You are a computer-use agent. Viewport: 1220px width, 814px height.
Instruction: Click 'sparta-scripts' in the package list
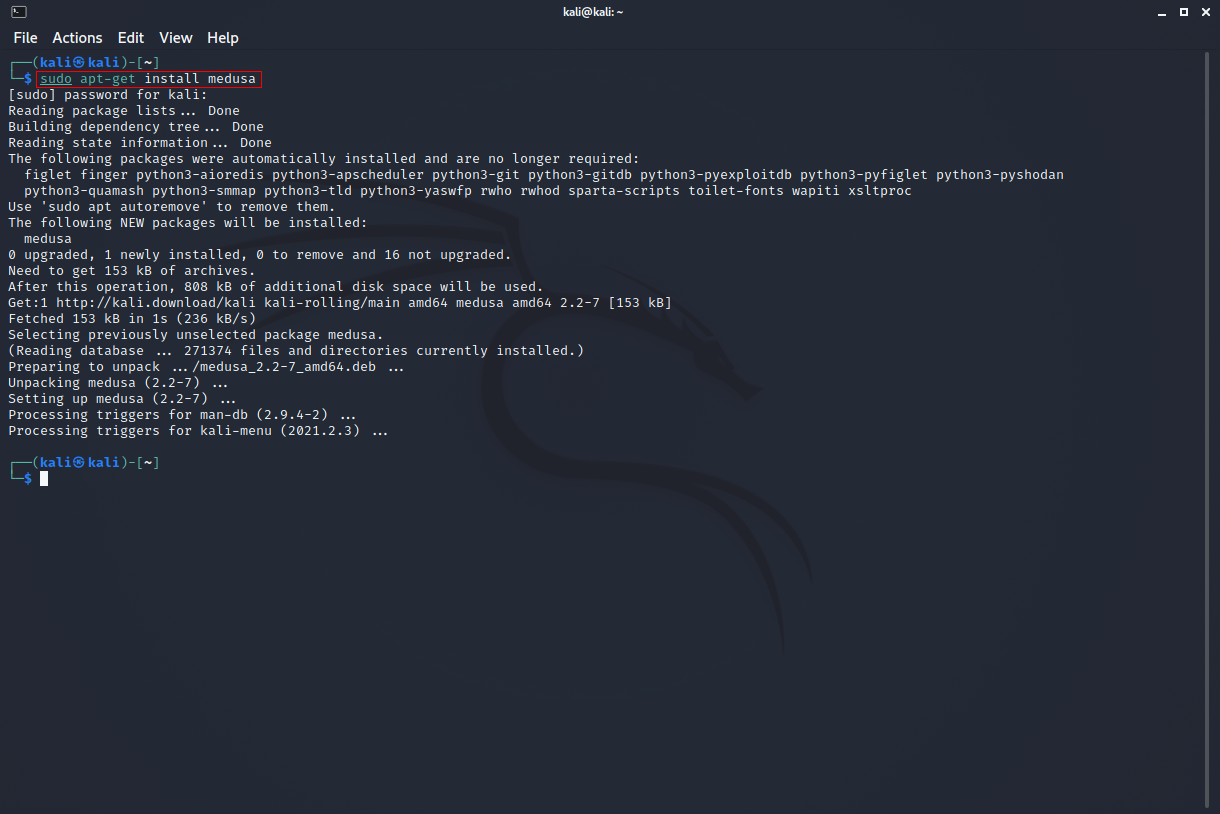[x=624, y=191]
